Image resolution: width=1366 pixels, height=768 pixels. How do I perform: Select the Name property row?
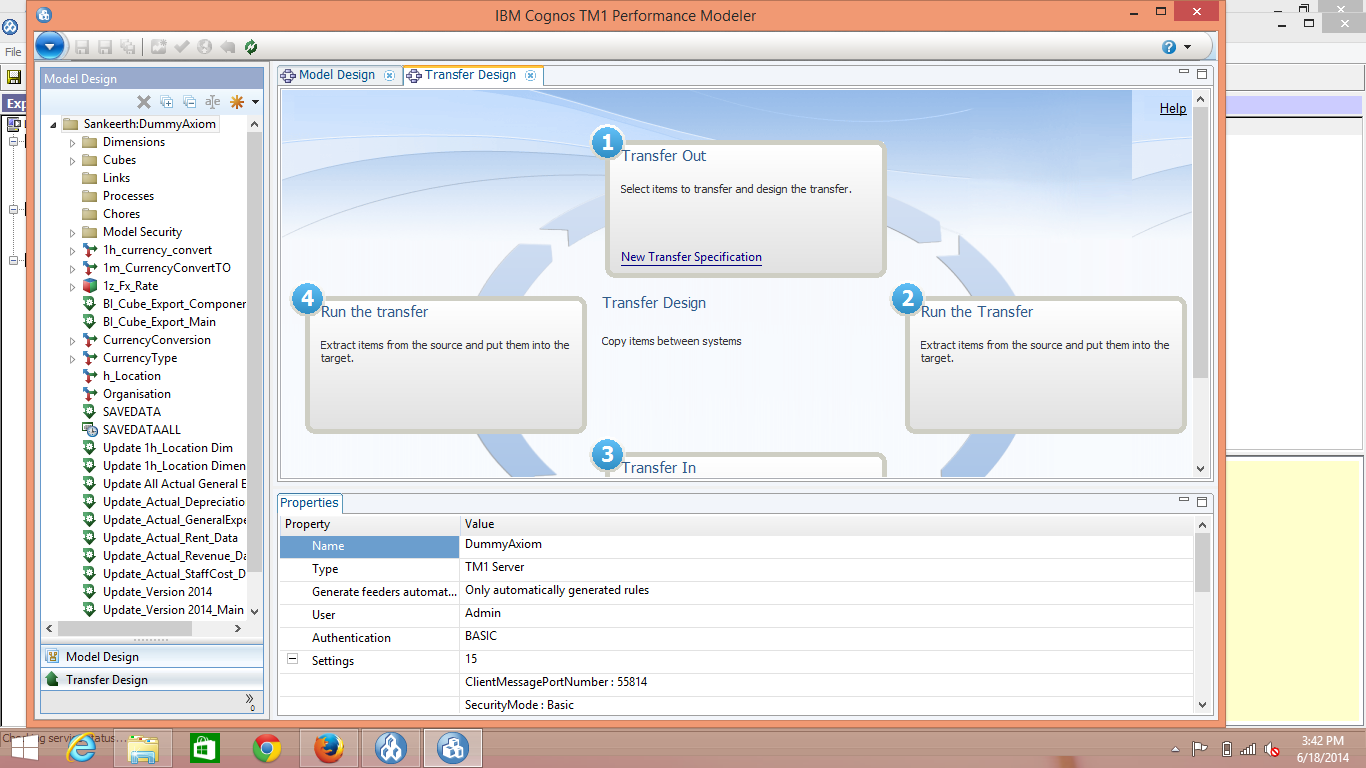(x=736, y=546)
